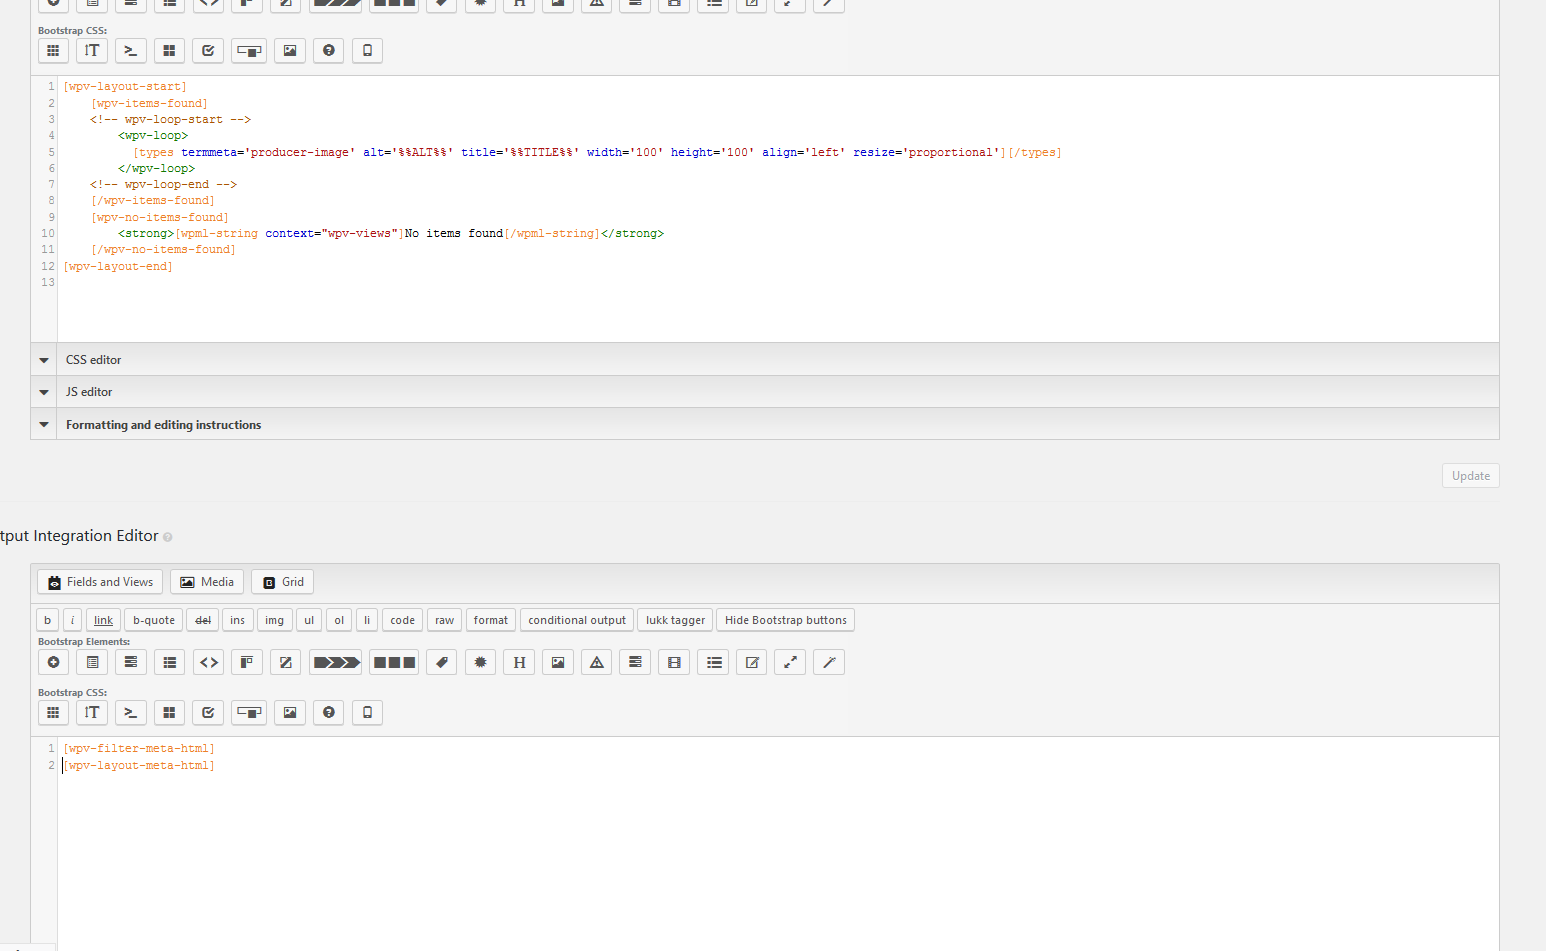Hide Bootstrap buttons in the Output Integration Editor
The height and width of the screenshot is (951, 1546).
click(784, 619)
